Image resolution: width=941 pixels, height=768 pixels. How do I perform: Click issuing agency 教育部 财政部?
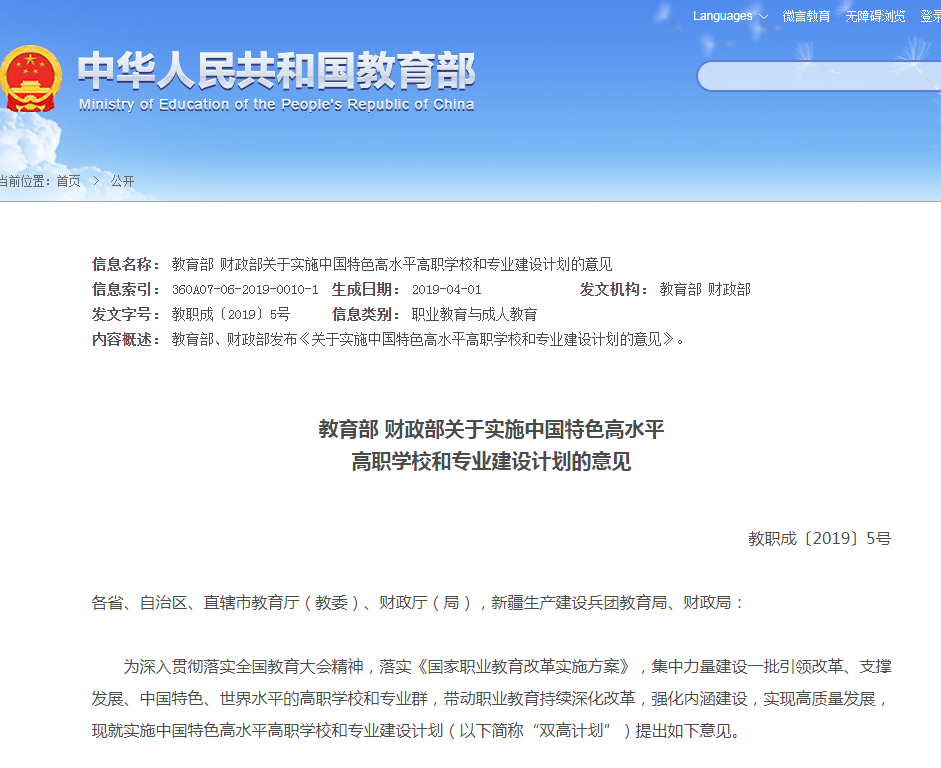(x=705, y=289)
